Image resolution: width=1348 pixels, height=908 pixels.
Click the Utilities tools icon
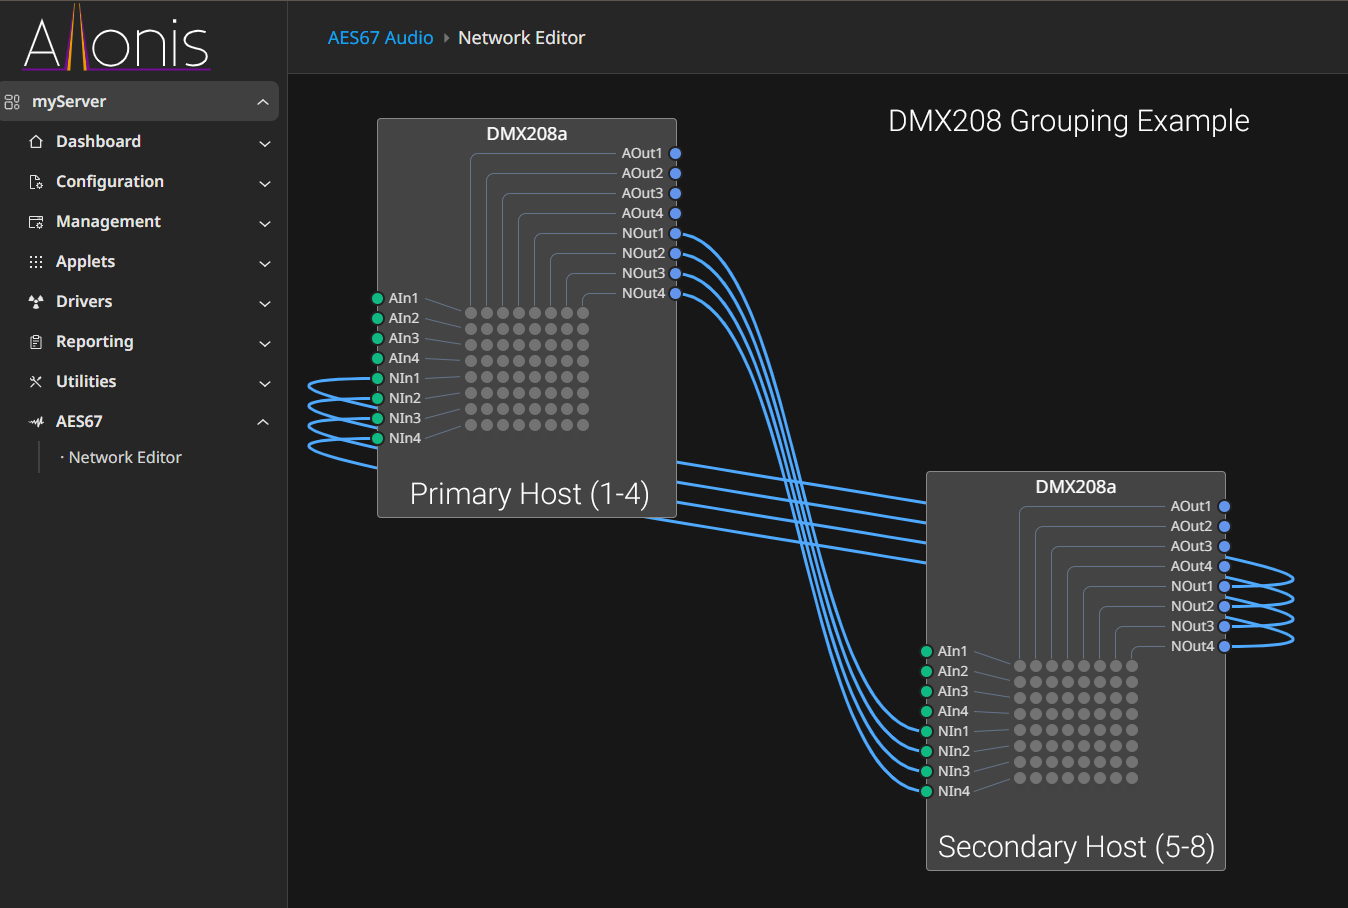coord(36,382)
